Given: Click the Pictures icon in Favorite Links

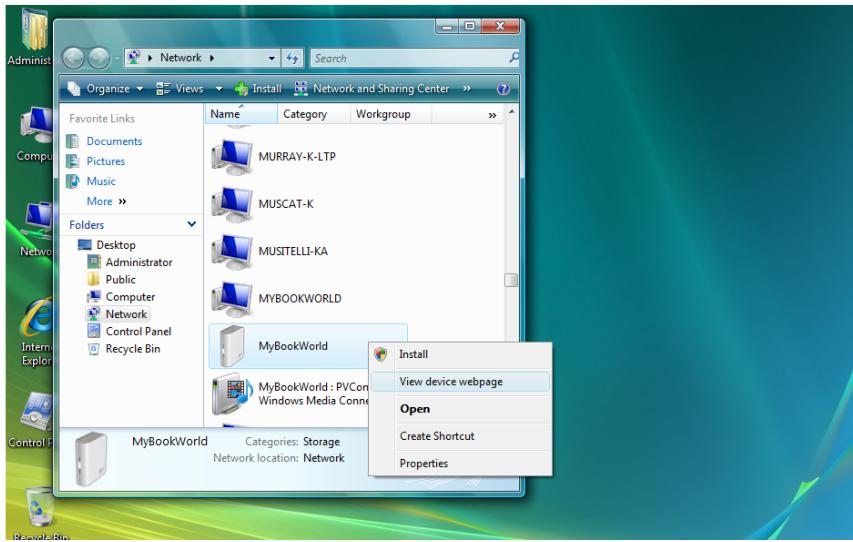Looking at the screenshot, I should pos(72,162).
